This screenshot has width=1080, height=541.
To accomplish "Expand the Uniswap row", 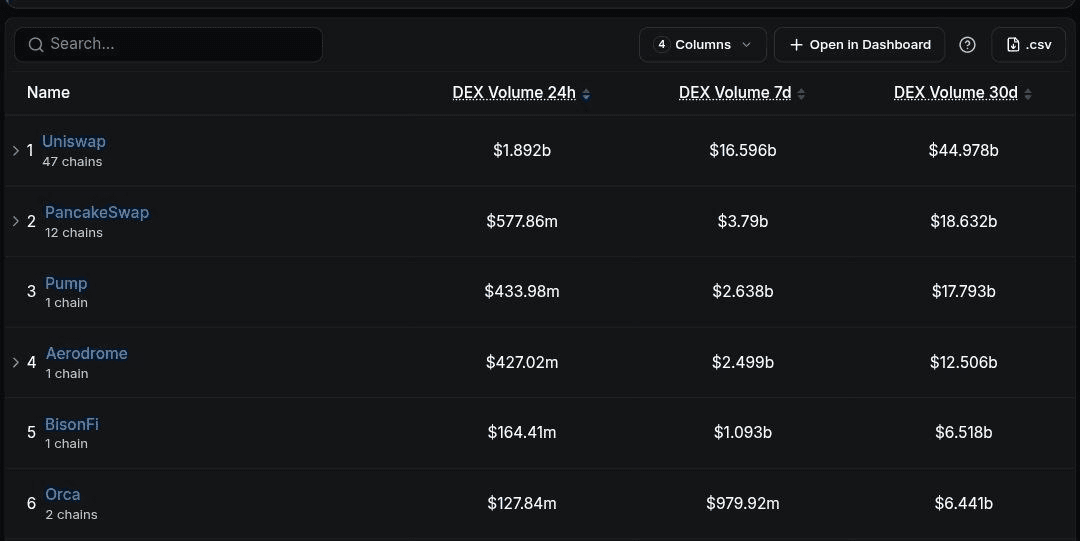I will pos(16,150).
